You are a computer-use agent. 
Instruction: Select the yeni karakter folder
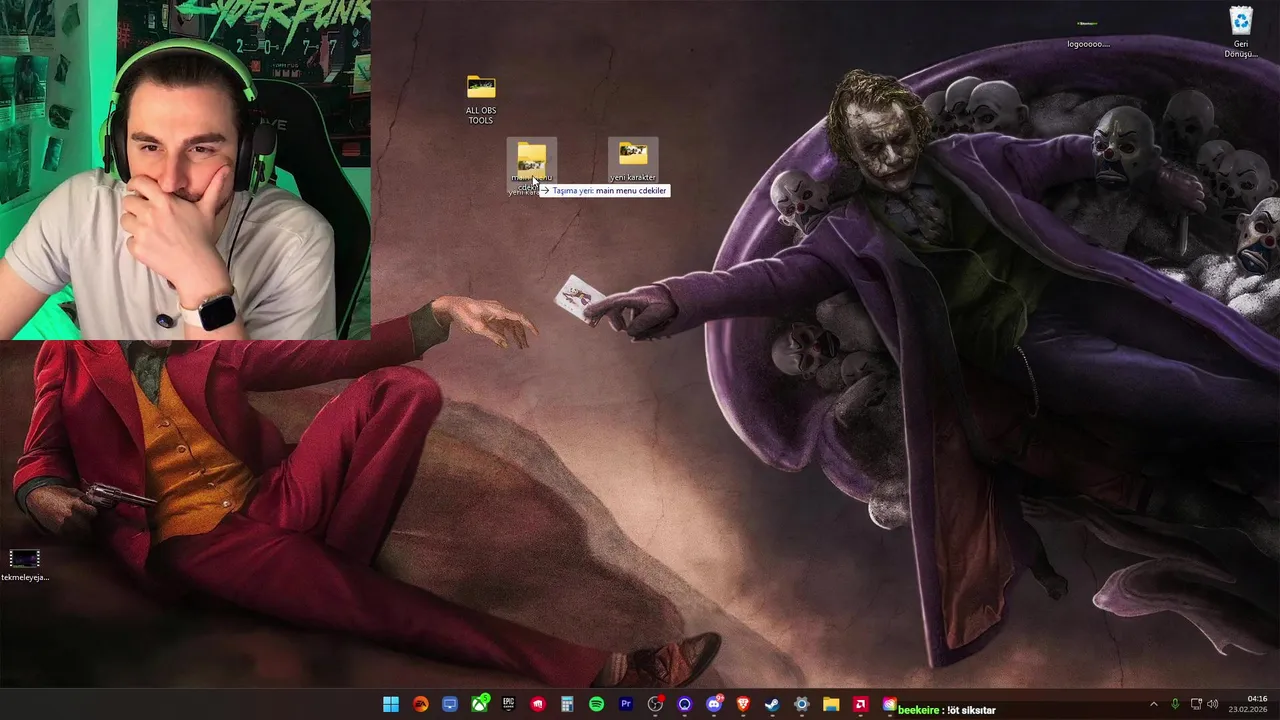click(x=633, y=160)
